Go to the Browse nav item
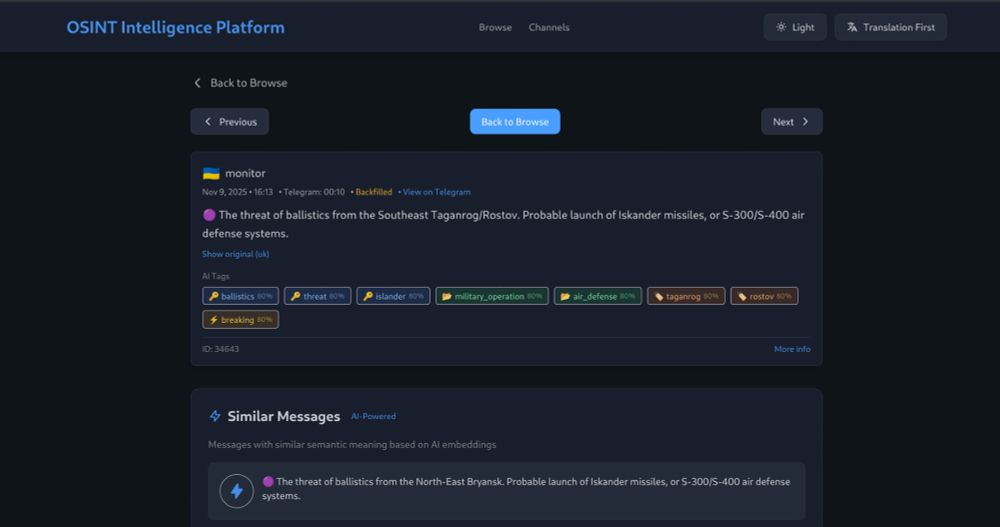Screen dimensions: 1000x527 click(x=495, y=27)
